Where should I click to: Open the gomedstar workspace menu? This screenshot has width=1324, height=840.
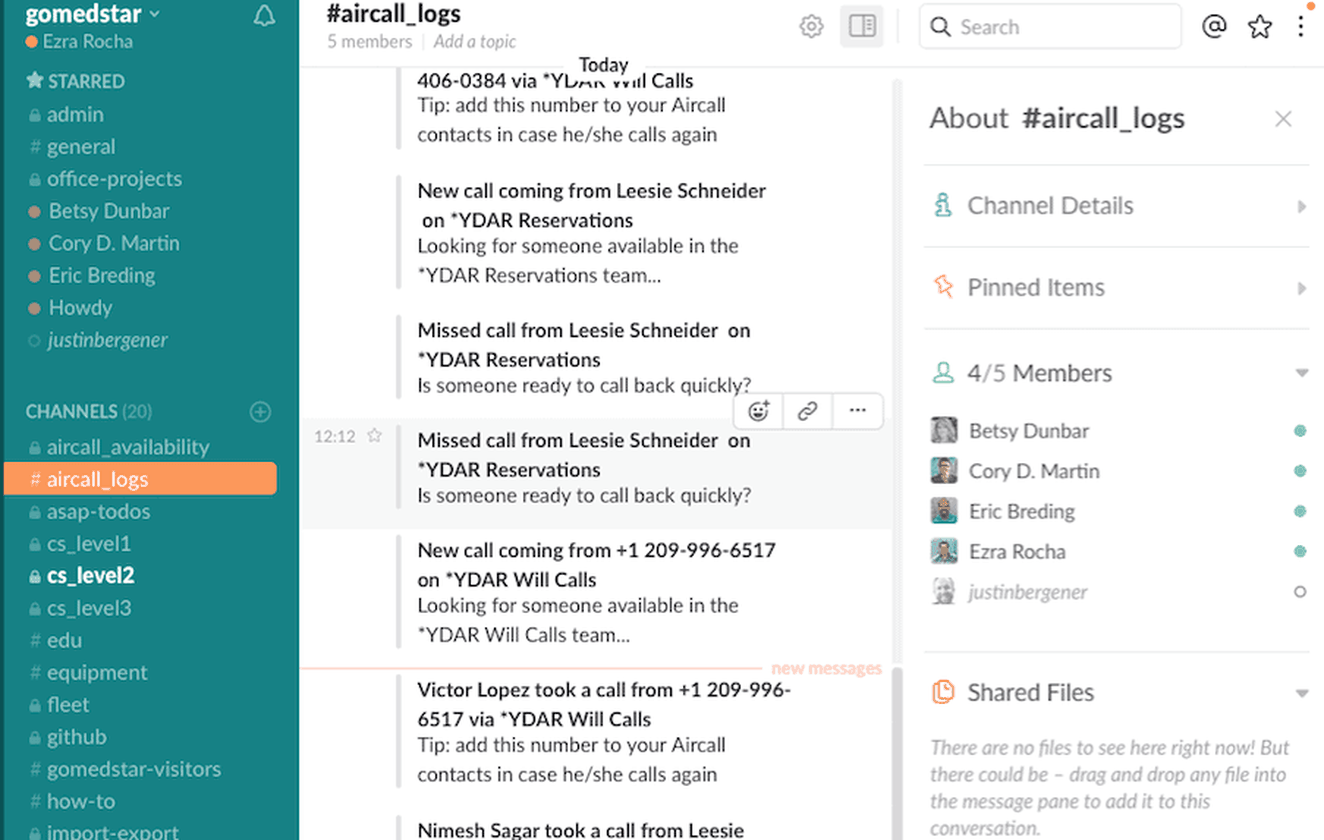[x=93, y=14]
